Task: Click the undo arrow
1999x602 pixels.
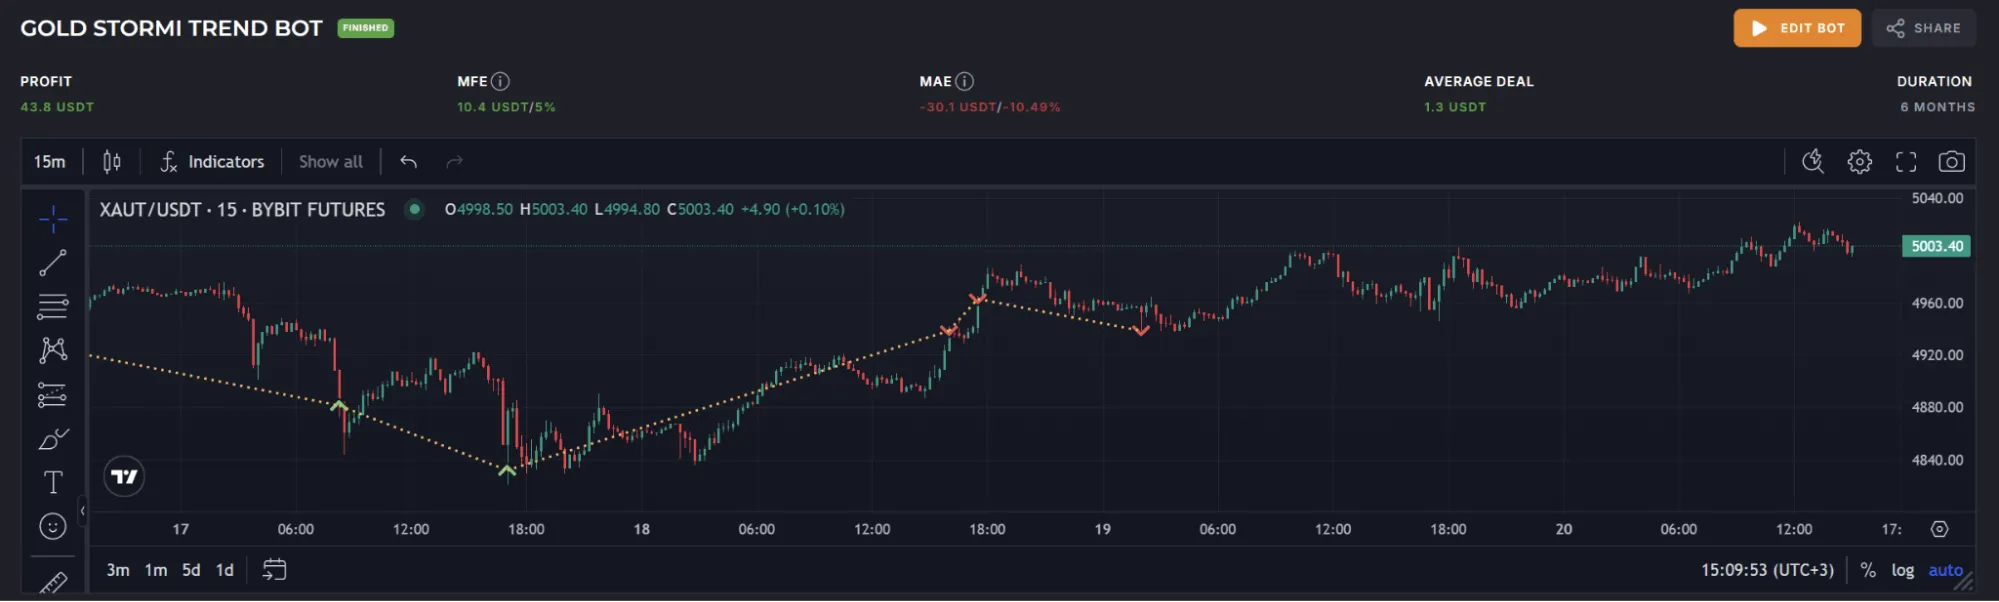Action: click(408, 162)
